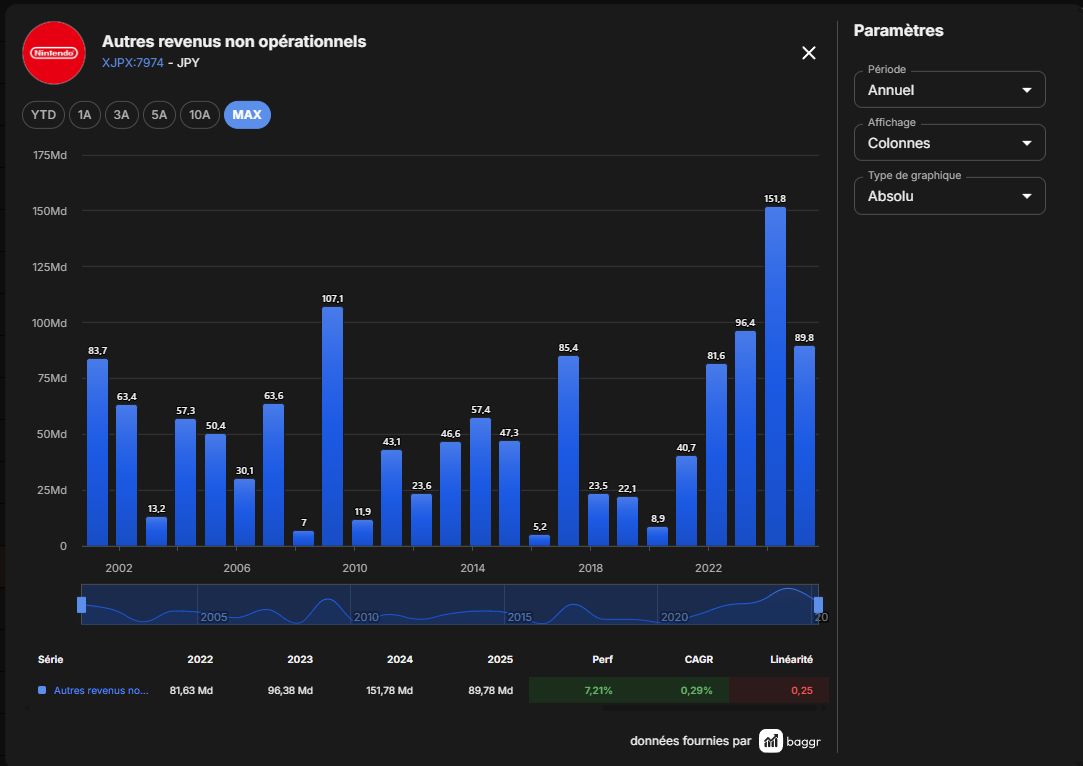Switch to the 10A range

point(200,115)
